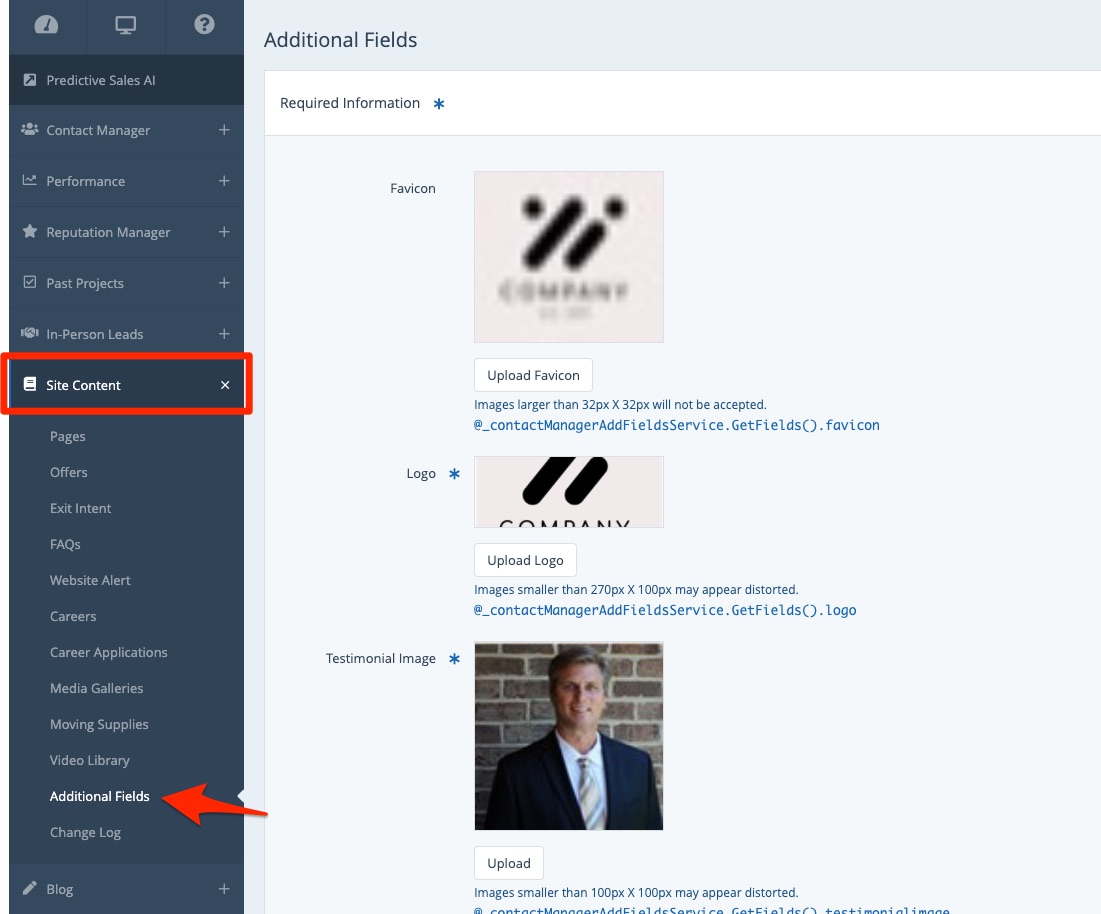Expand the Blog plus sign
The height and width of the screenshot is (914, 1101).
tap(224, 889)
